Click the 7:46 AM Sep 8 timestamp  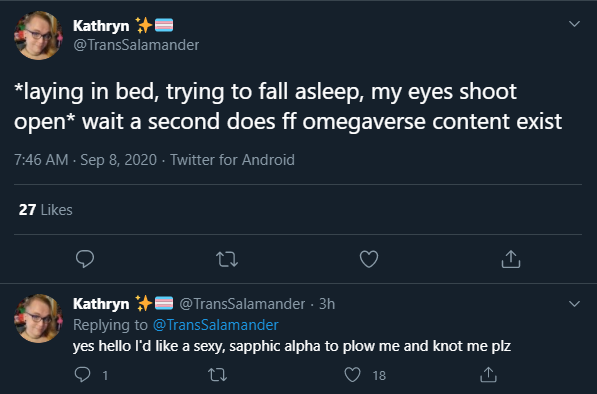click(x=85, y=160)
